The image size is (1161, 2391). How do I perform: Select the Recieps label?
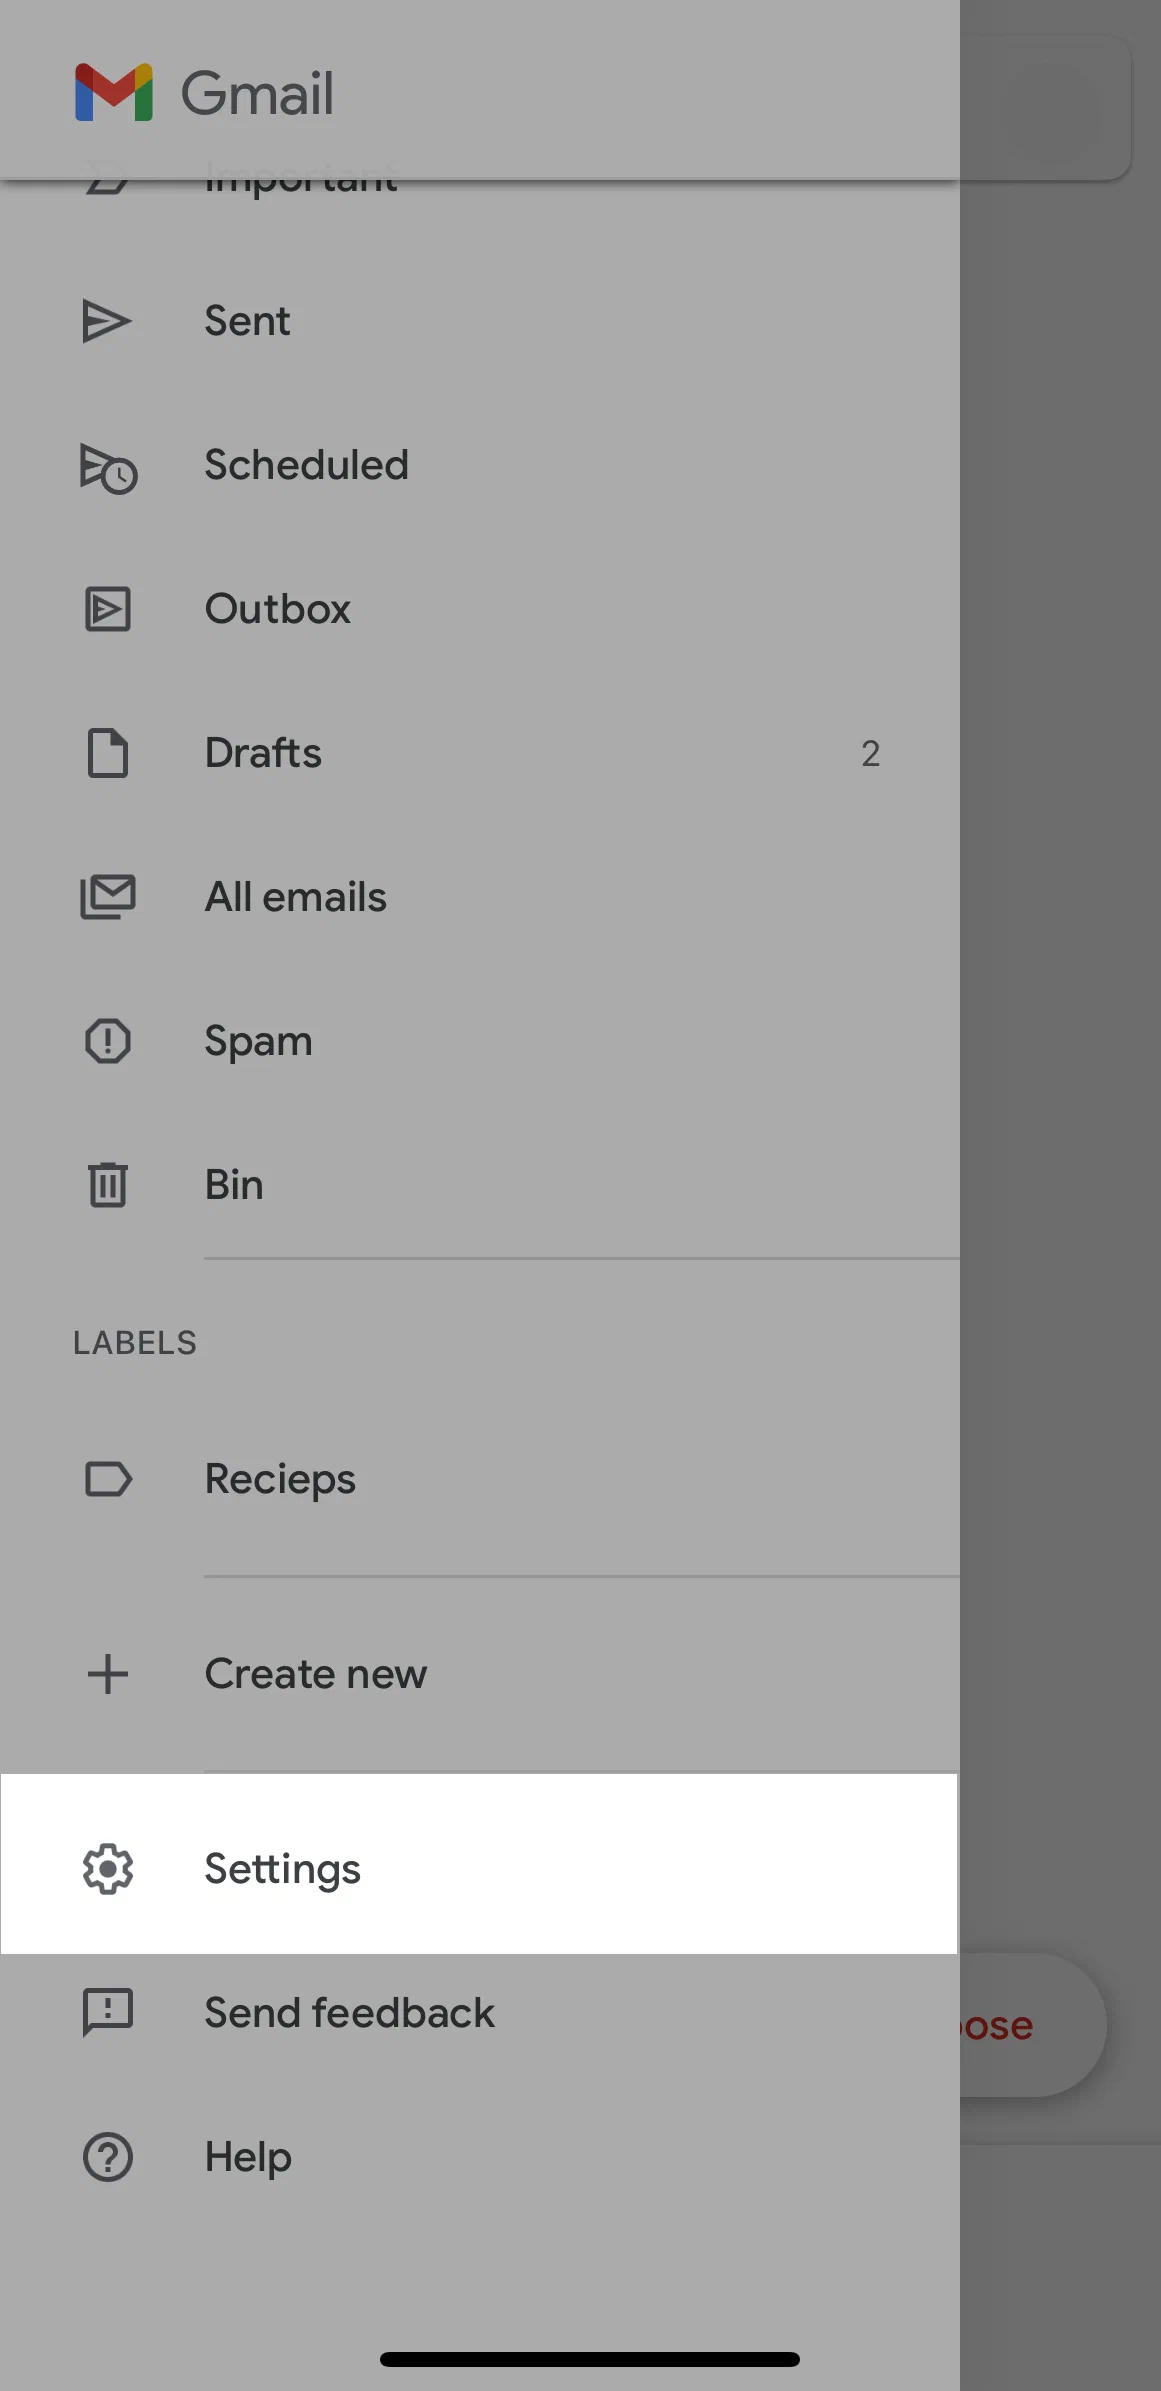[x=480, y=1479]
